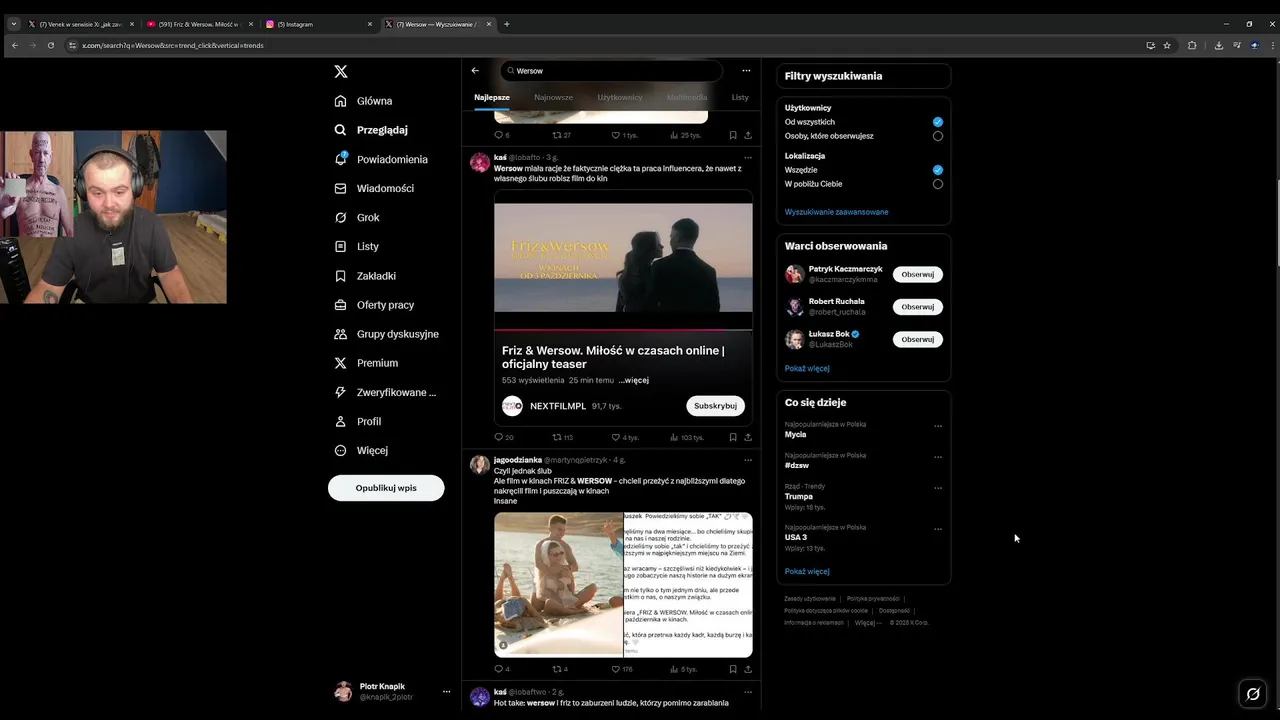
Task: Open Profil in sidebar
Action: 358,421
